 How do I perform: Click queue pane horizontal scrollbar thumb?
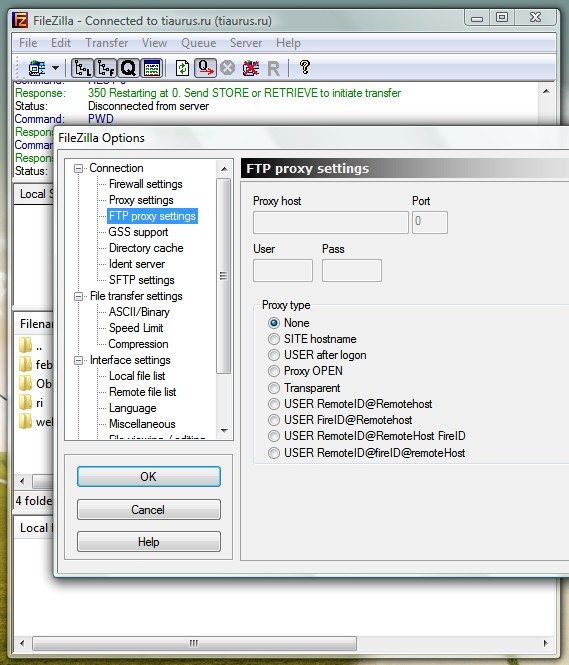tap(194, 643)
